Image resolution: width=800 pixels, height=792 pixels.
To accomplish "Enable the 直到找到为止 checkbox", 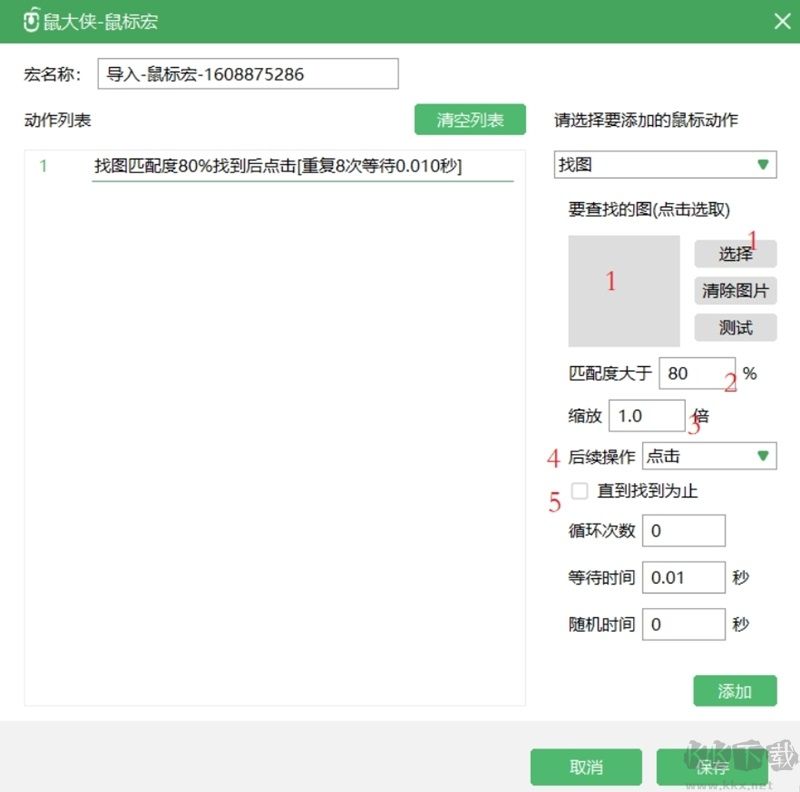I will click(578, 491).
